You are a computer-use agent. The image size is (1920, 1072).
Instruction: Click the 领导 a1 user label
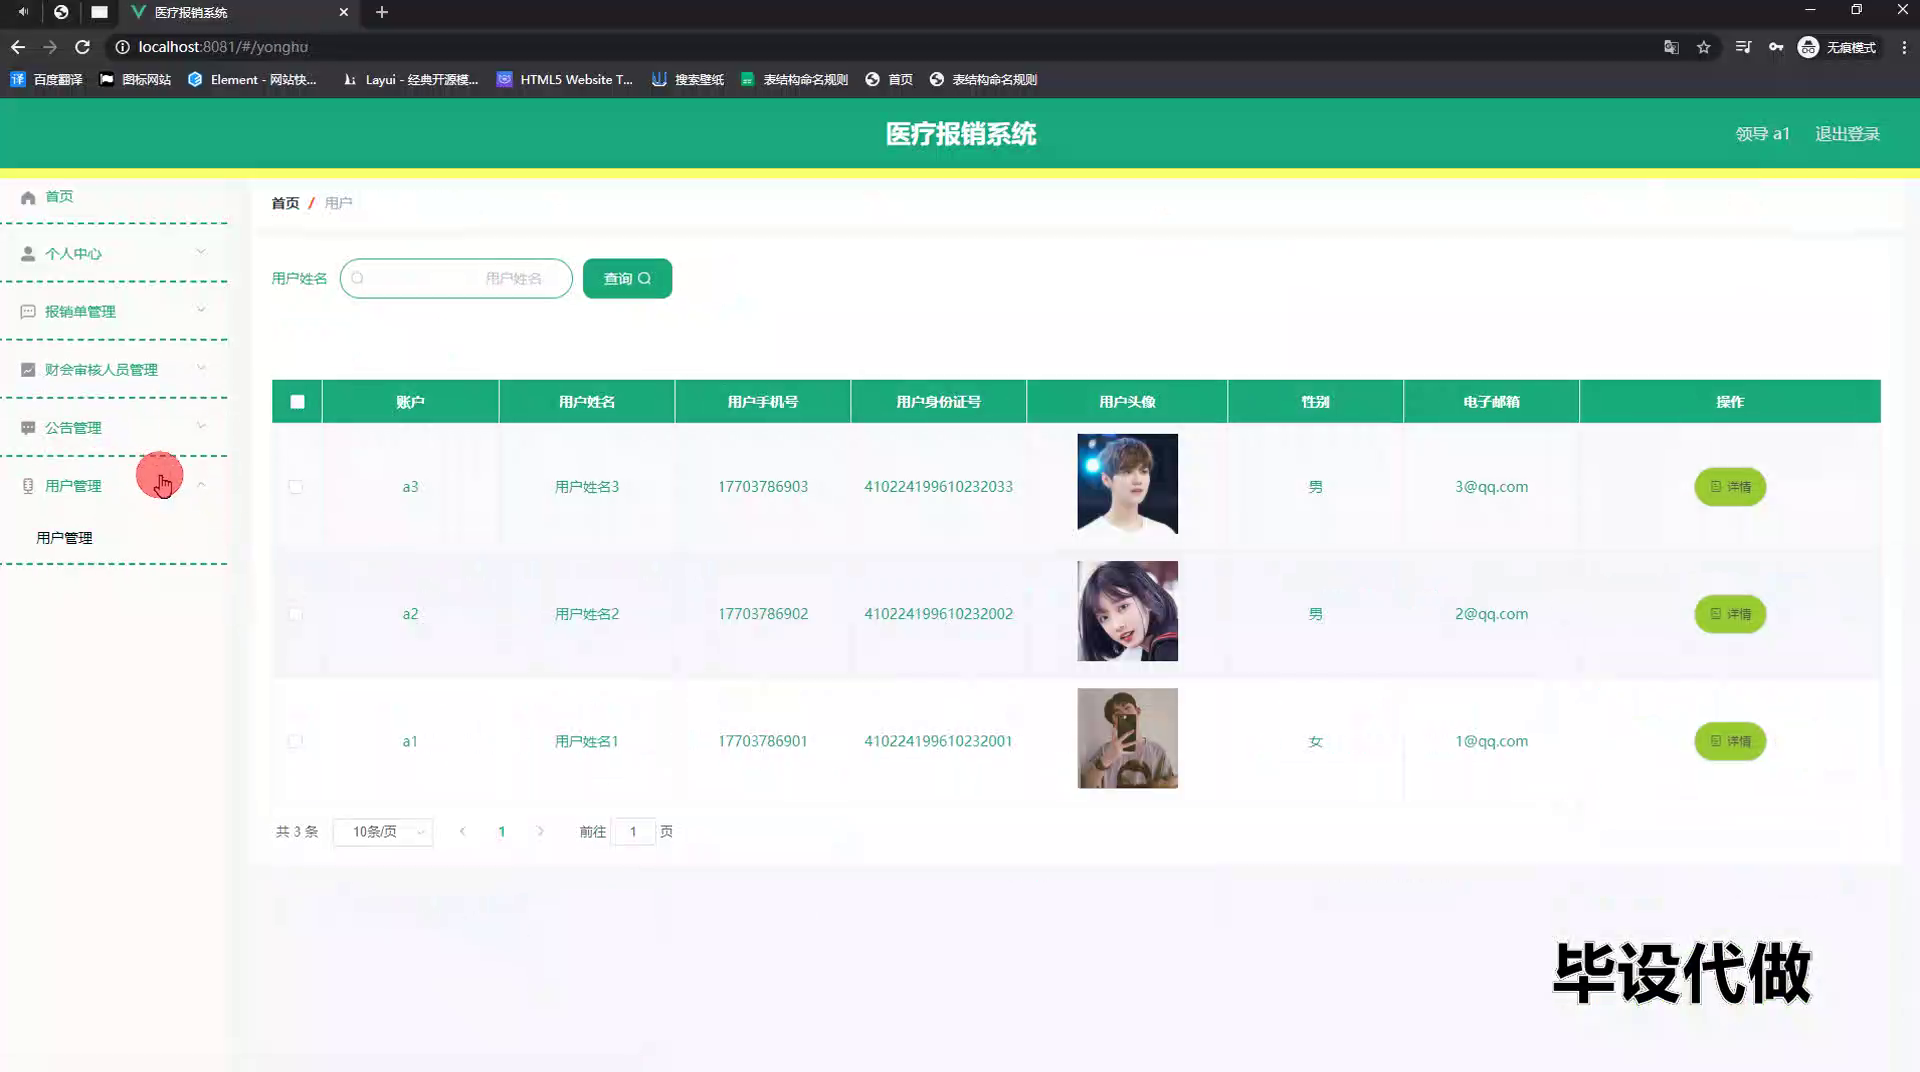[x=1762, y=134]
